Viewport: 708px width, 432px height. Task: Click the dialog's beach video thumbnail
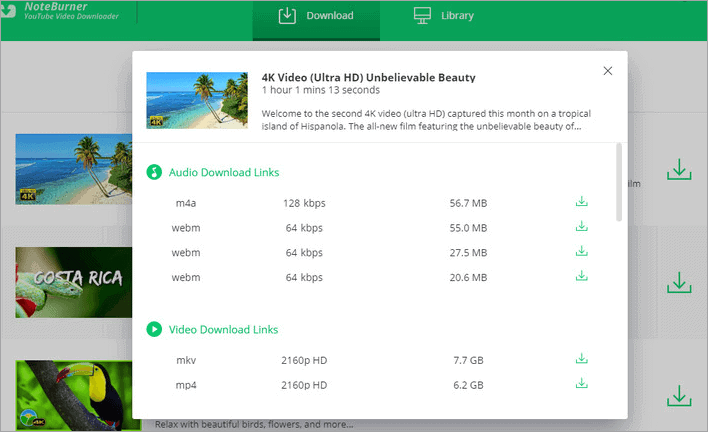[x=197, y=100]
